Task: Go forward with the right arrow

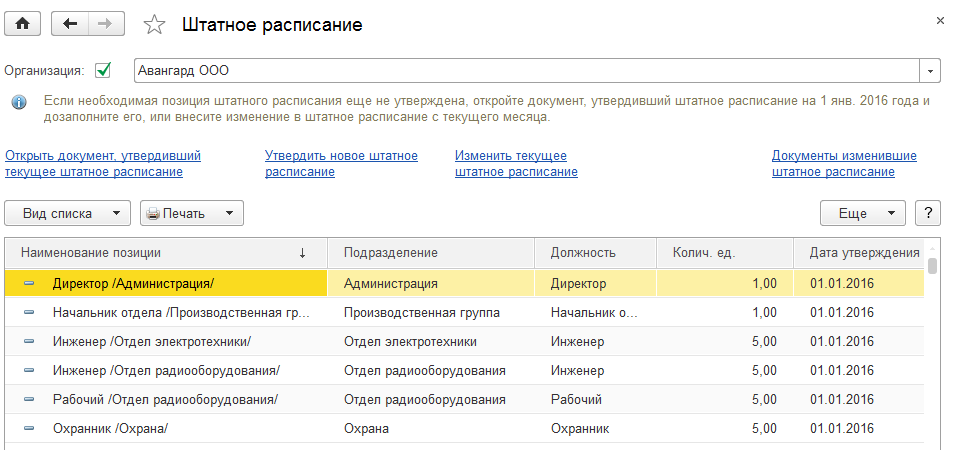Action: tap(106, 24)
